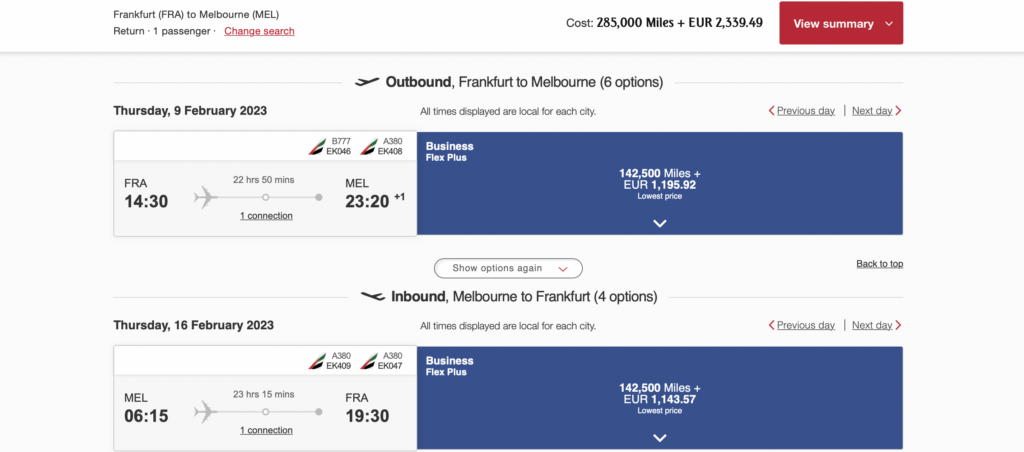The height and width of the screenshot is (452, 1024).
Task: Go to inbound Previous day
Action: 804,325
